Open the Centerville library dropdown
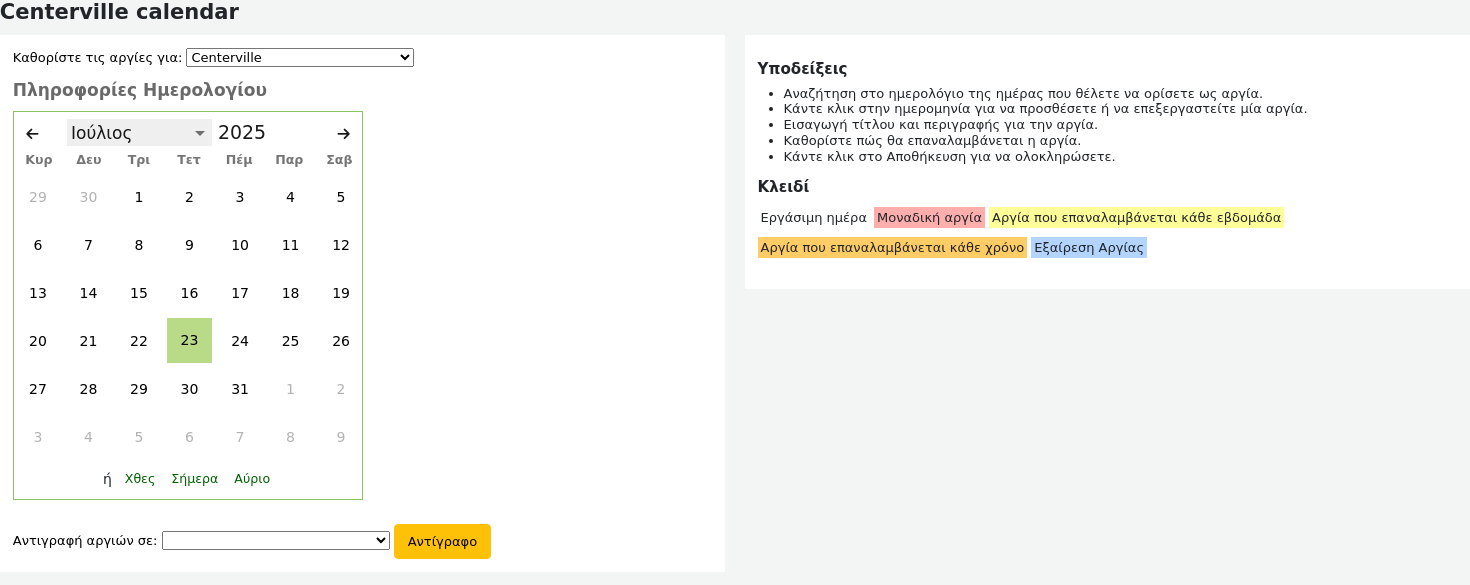This screenshot has height=585, width=1470. pyautogui.click(x=299, y=58)
